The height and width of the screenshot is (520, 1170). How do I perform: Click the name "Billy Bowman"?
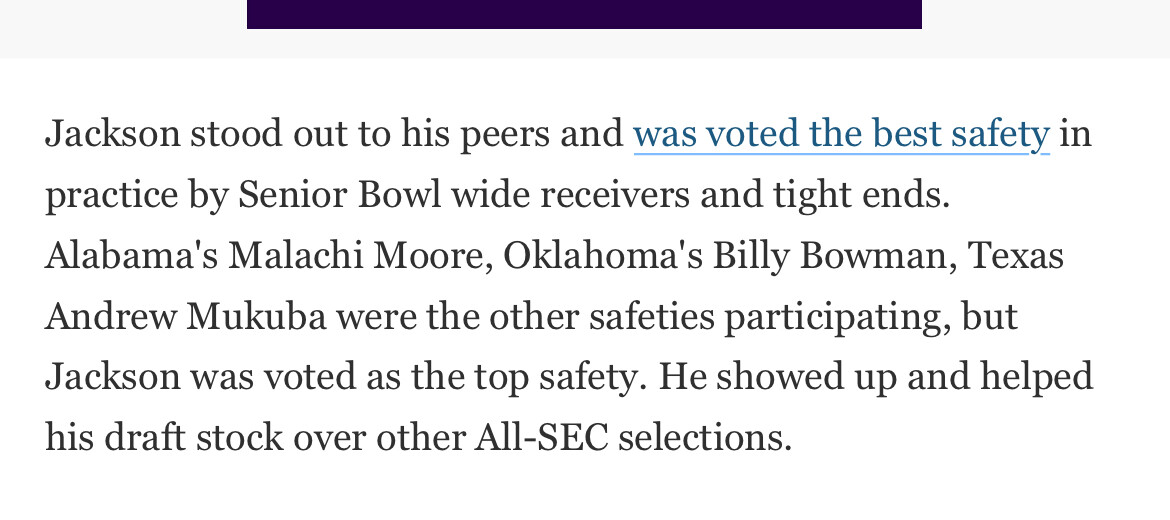click(829, 256)
